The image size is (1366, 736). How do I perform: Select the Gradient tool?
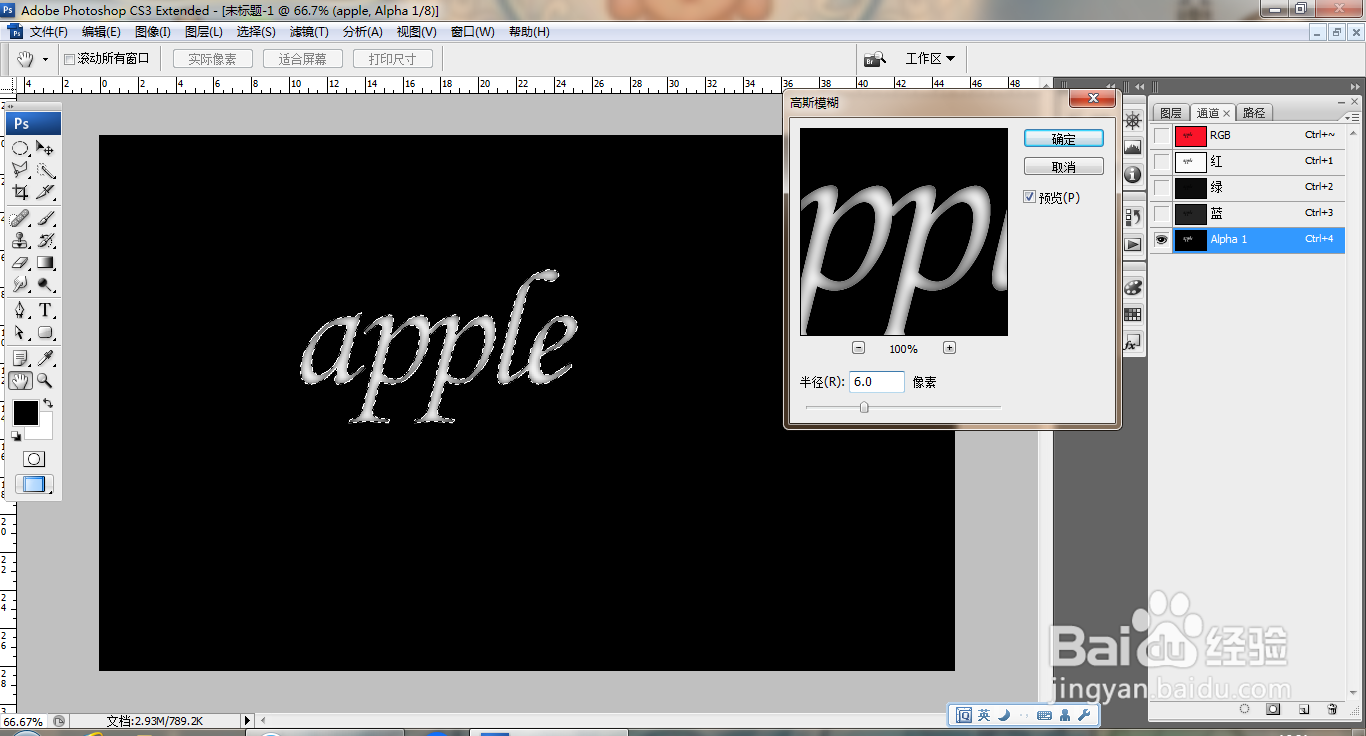[45, 262]
